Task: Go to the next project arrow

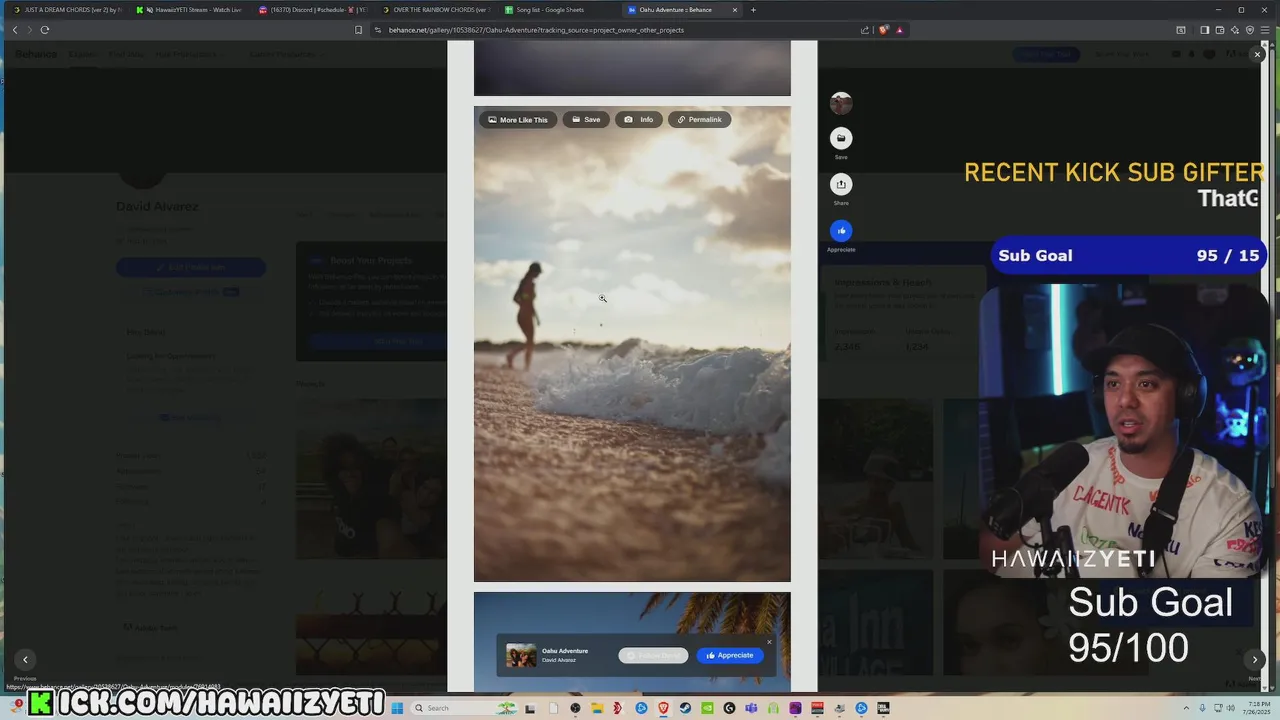Action: coord(1255,659)
